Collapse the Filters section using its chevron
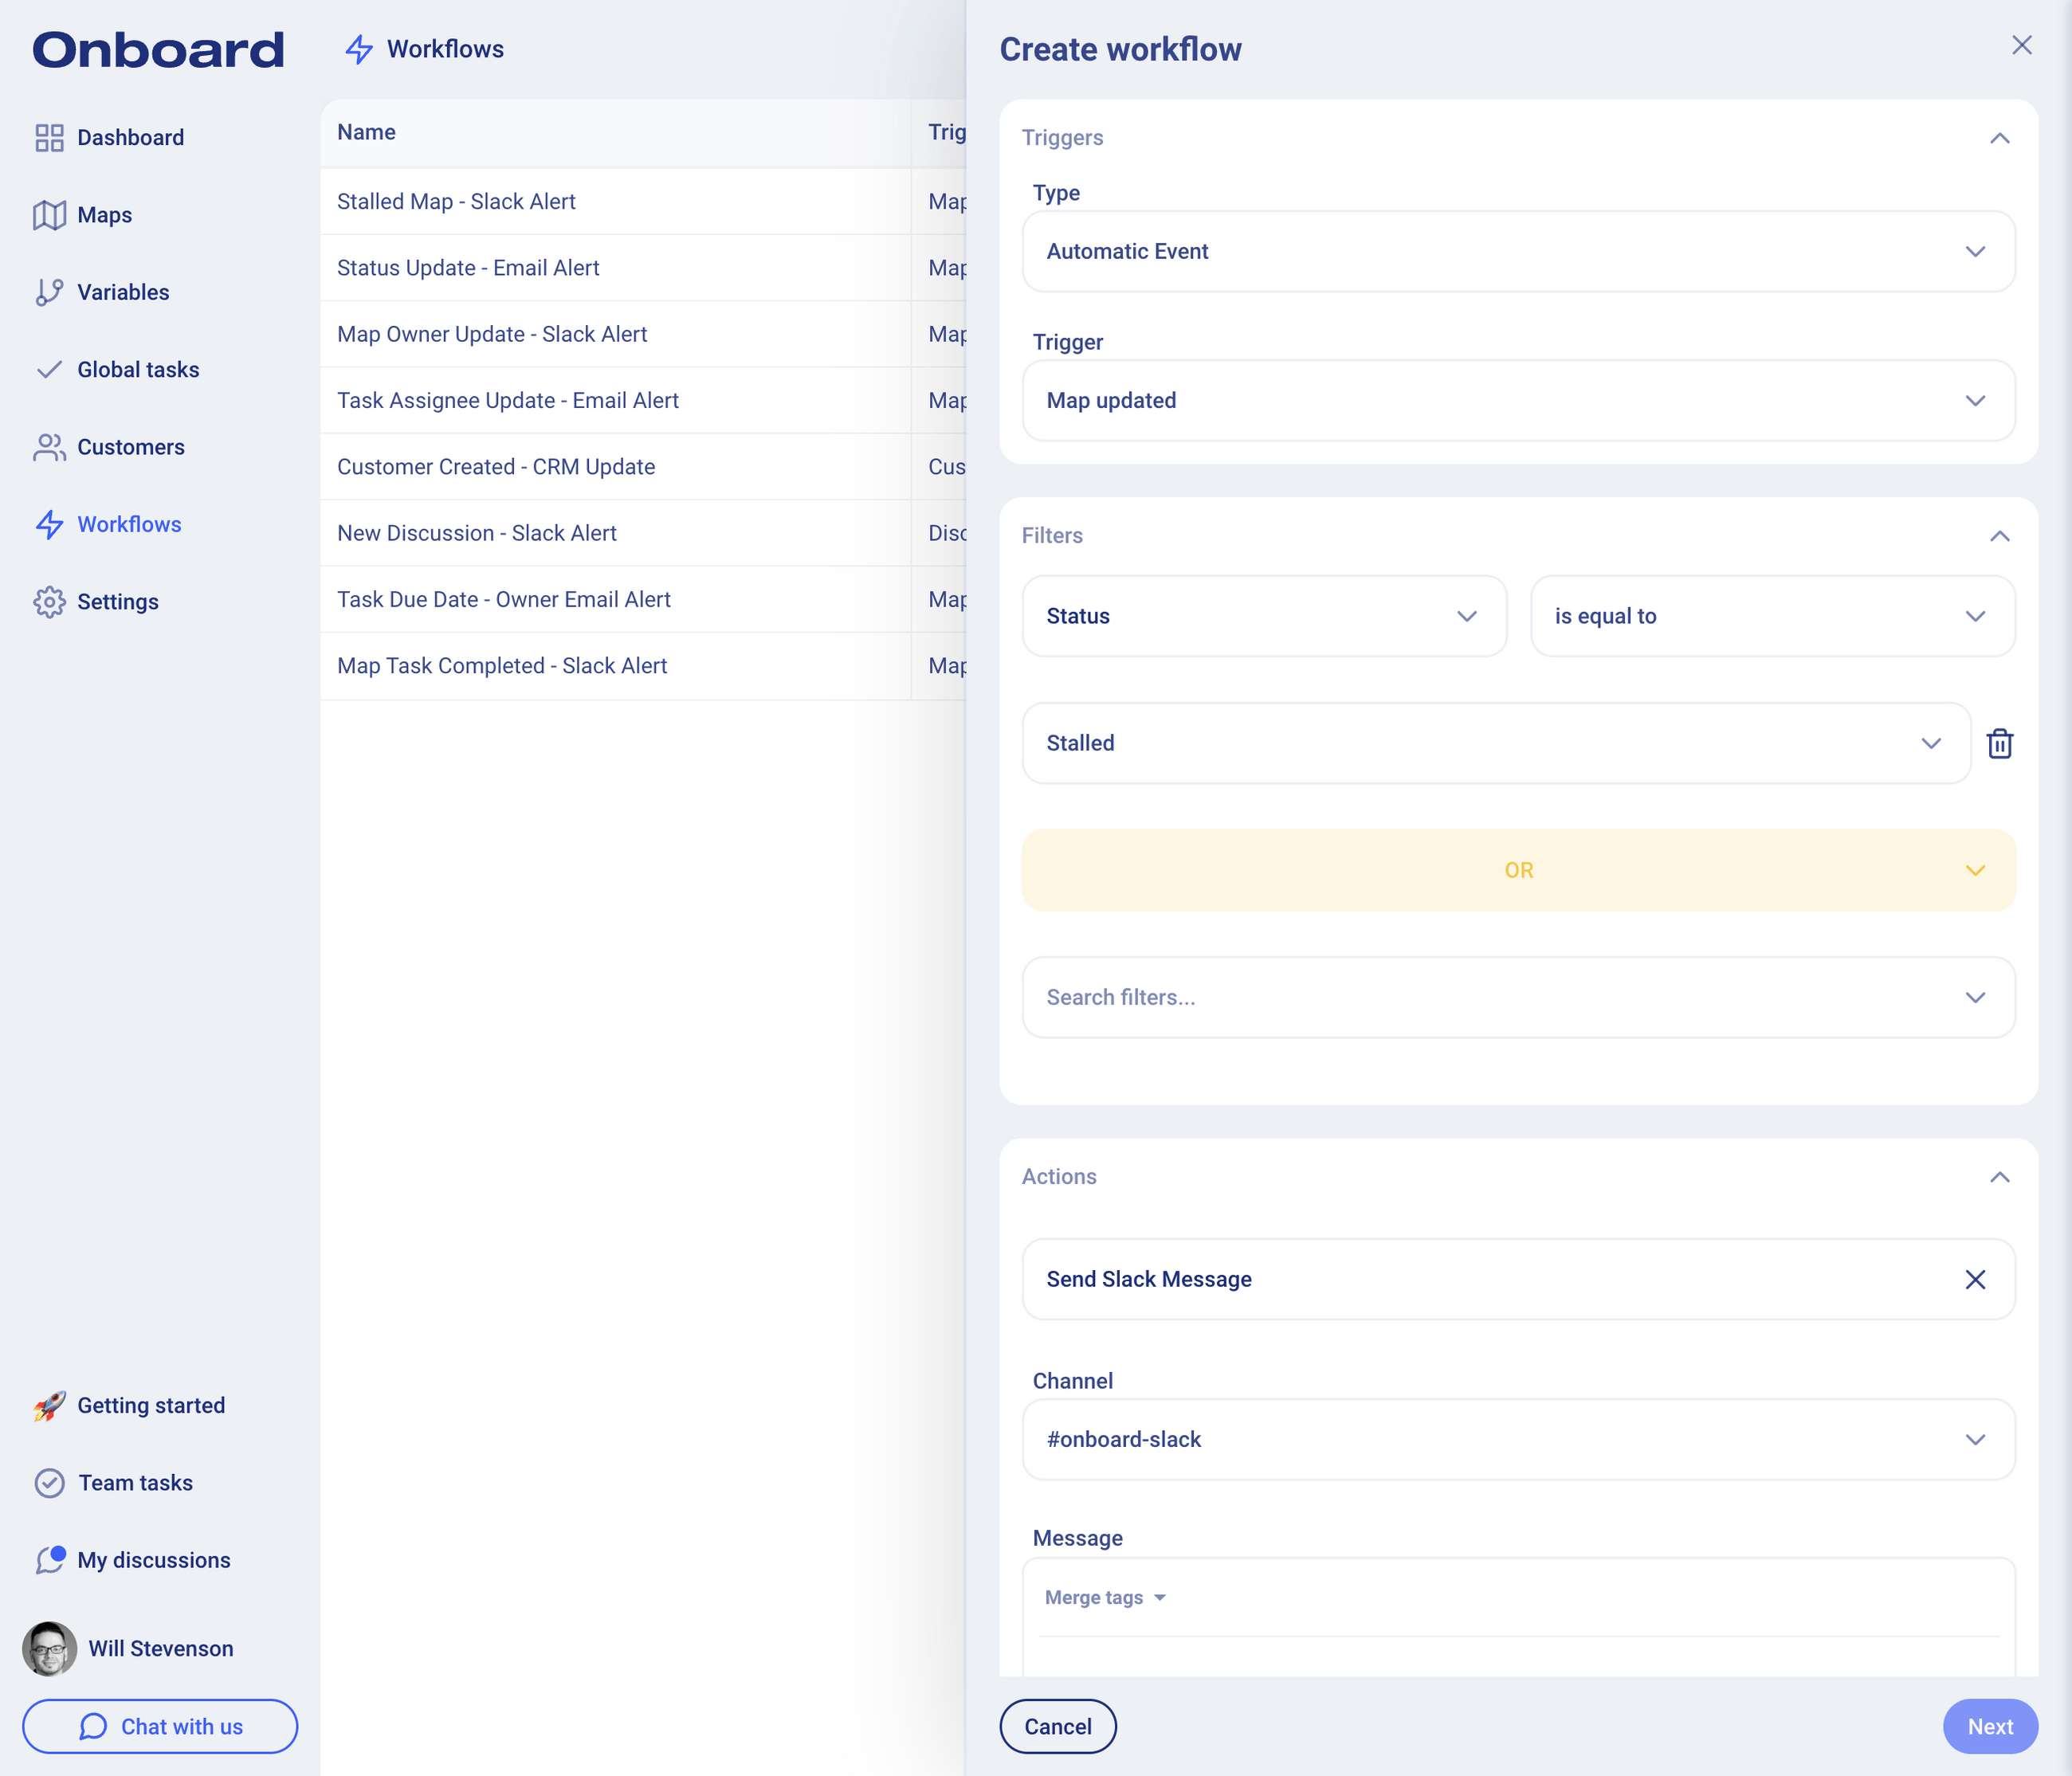The width and height of the screenshot is (2072, 1776). 2000,535
